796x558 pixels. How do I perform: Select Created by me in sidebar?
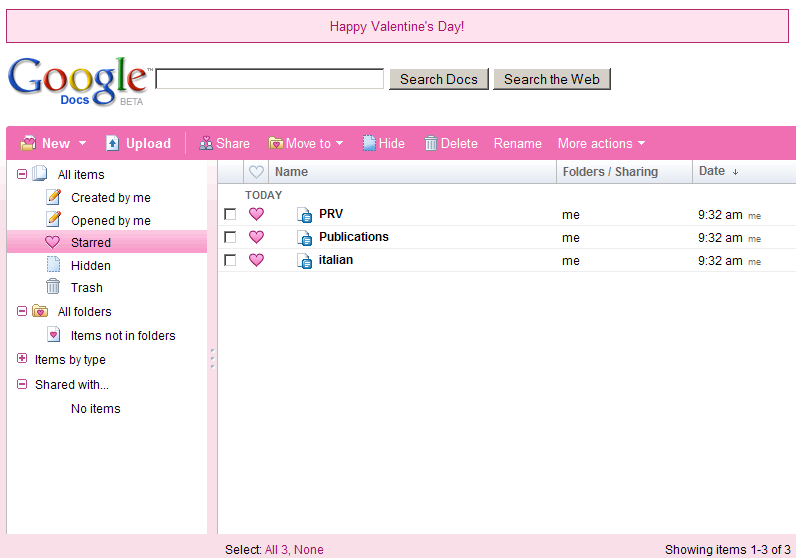point(111,198)
